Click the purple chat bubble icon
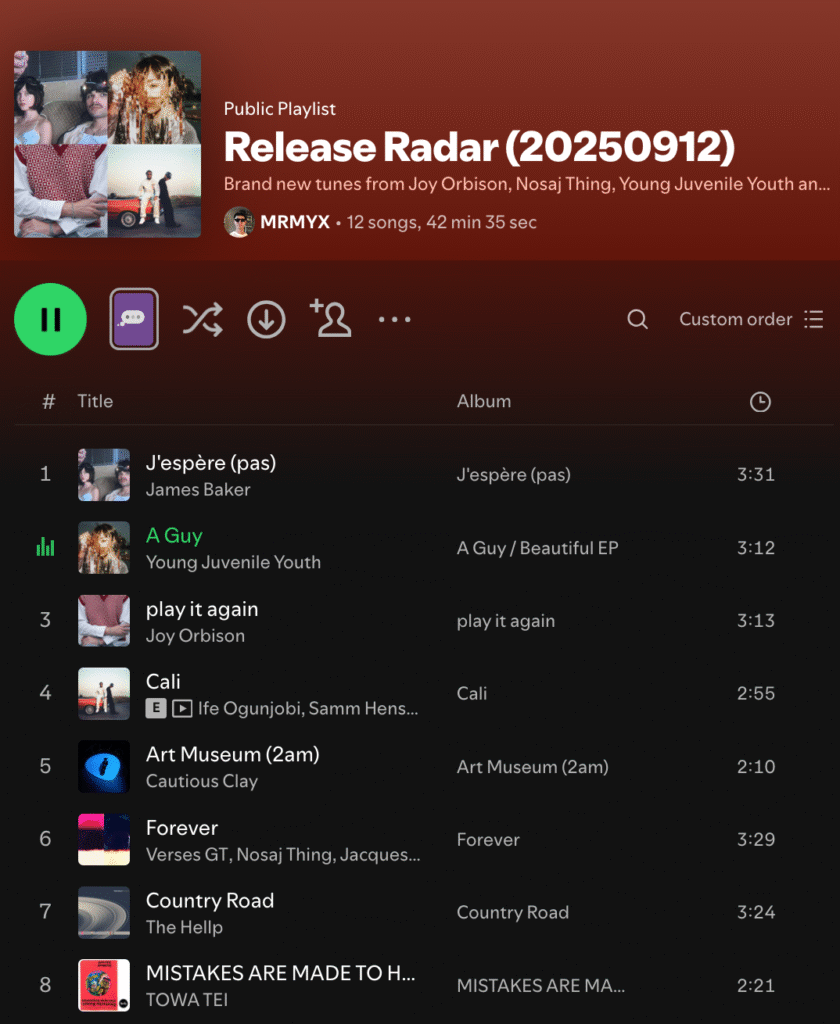840x1024 pixels. 134,319
